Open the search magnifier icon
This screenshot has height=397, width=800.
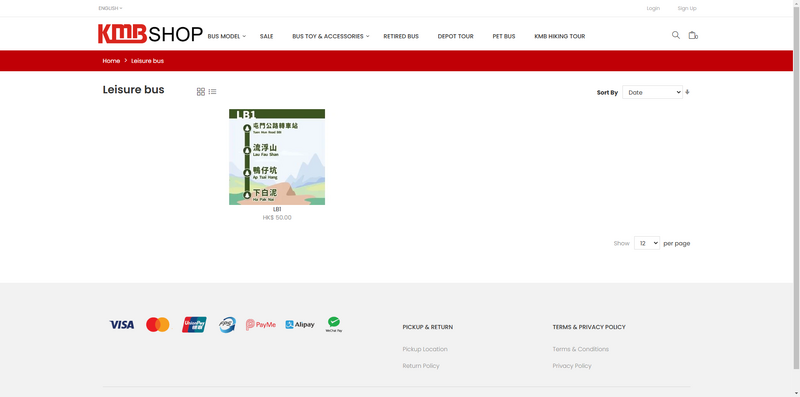click(676, 35)
